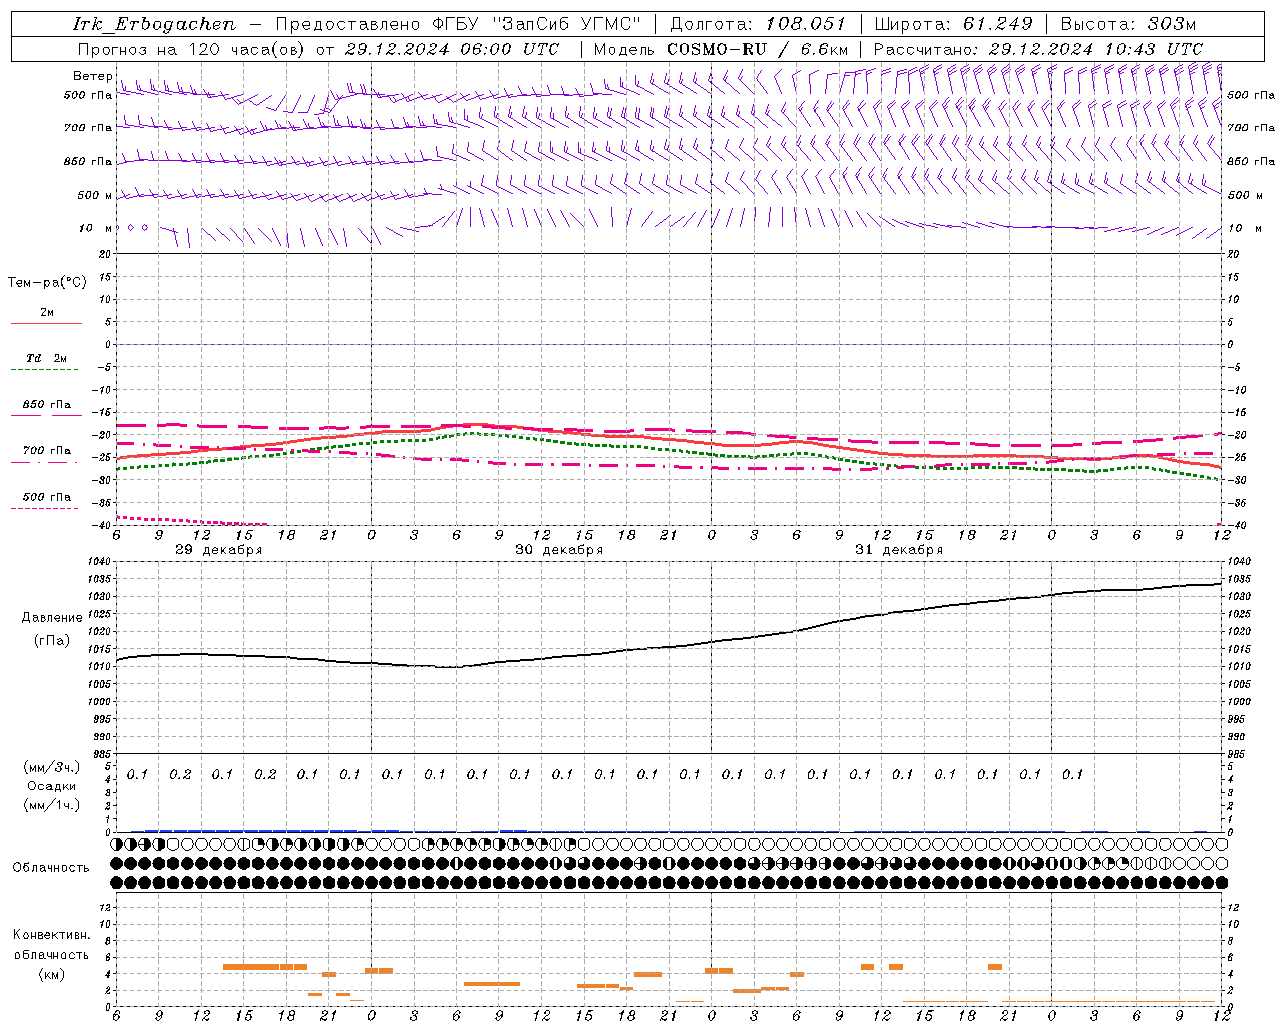This screenshot has height=1024, width=1280.
Task: Click the "31 декабря" date label
Action: click(899, 550)
